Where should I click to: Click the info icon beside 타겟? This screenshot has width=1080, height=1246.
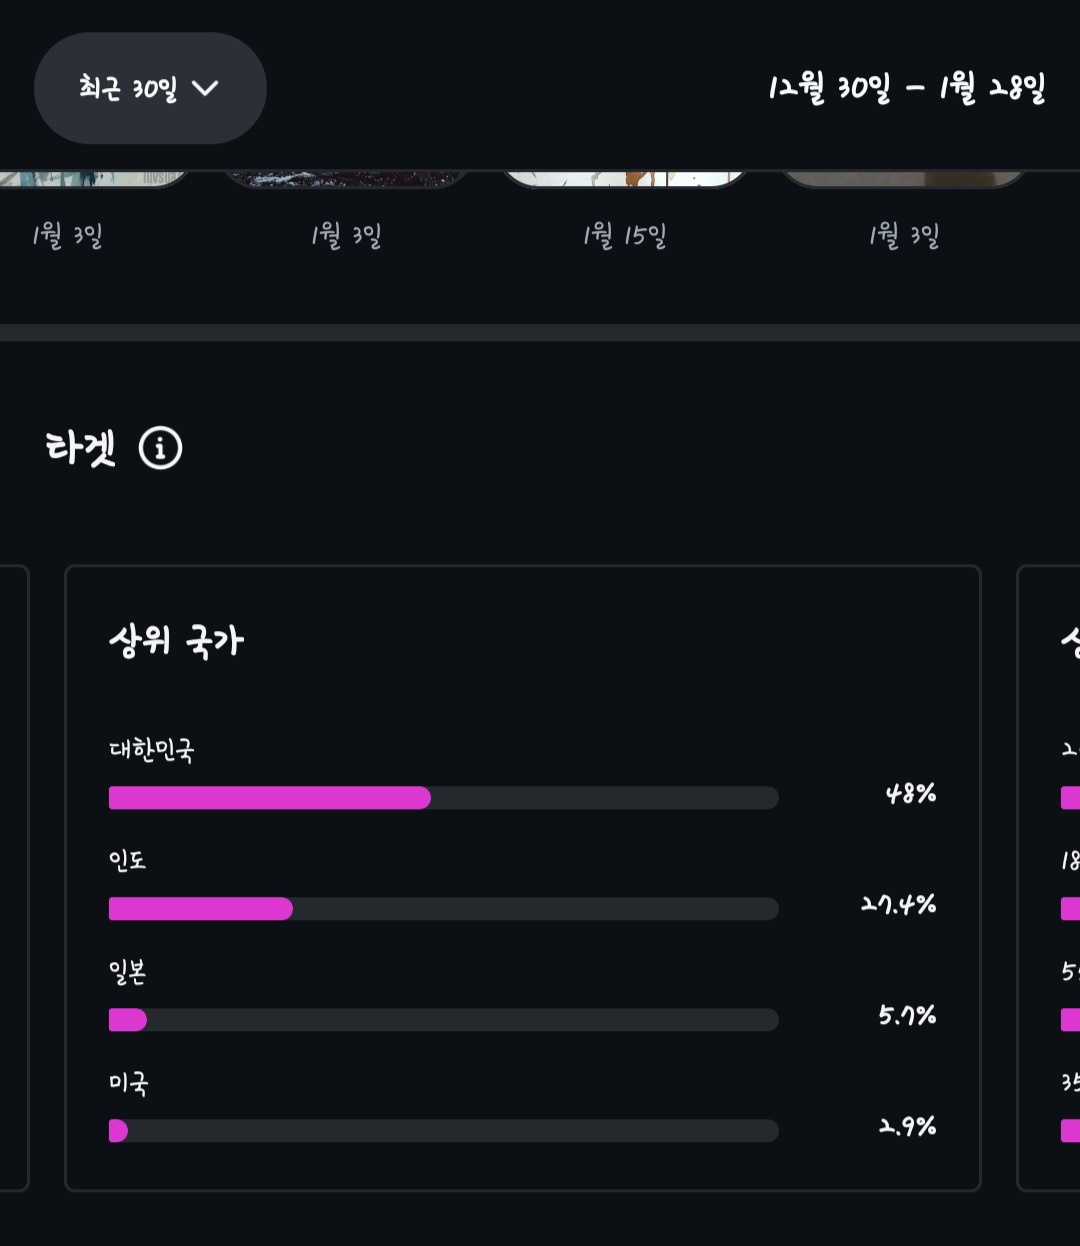160,448
